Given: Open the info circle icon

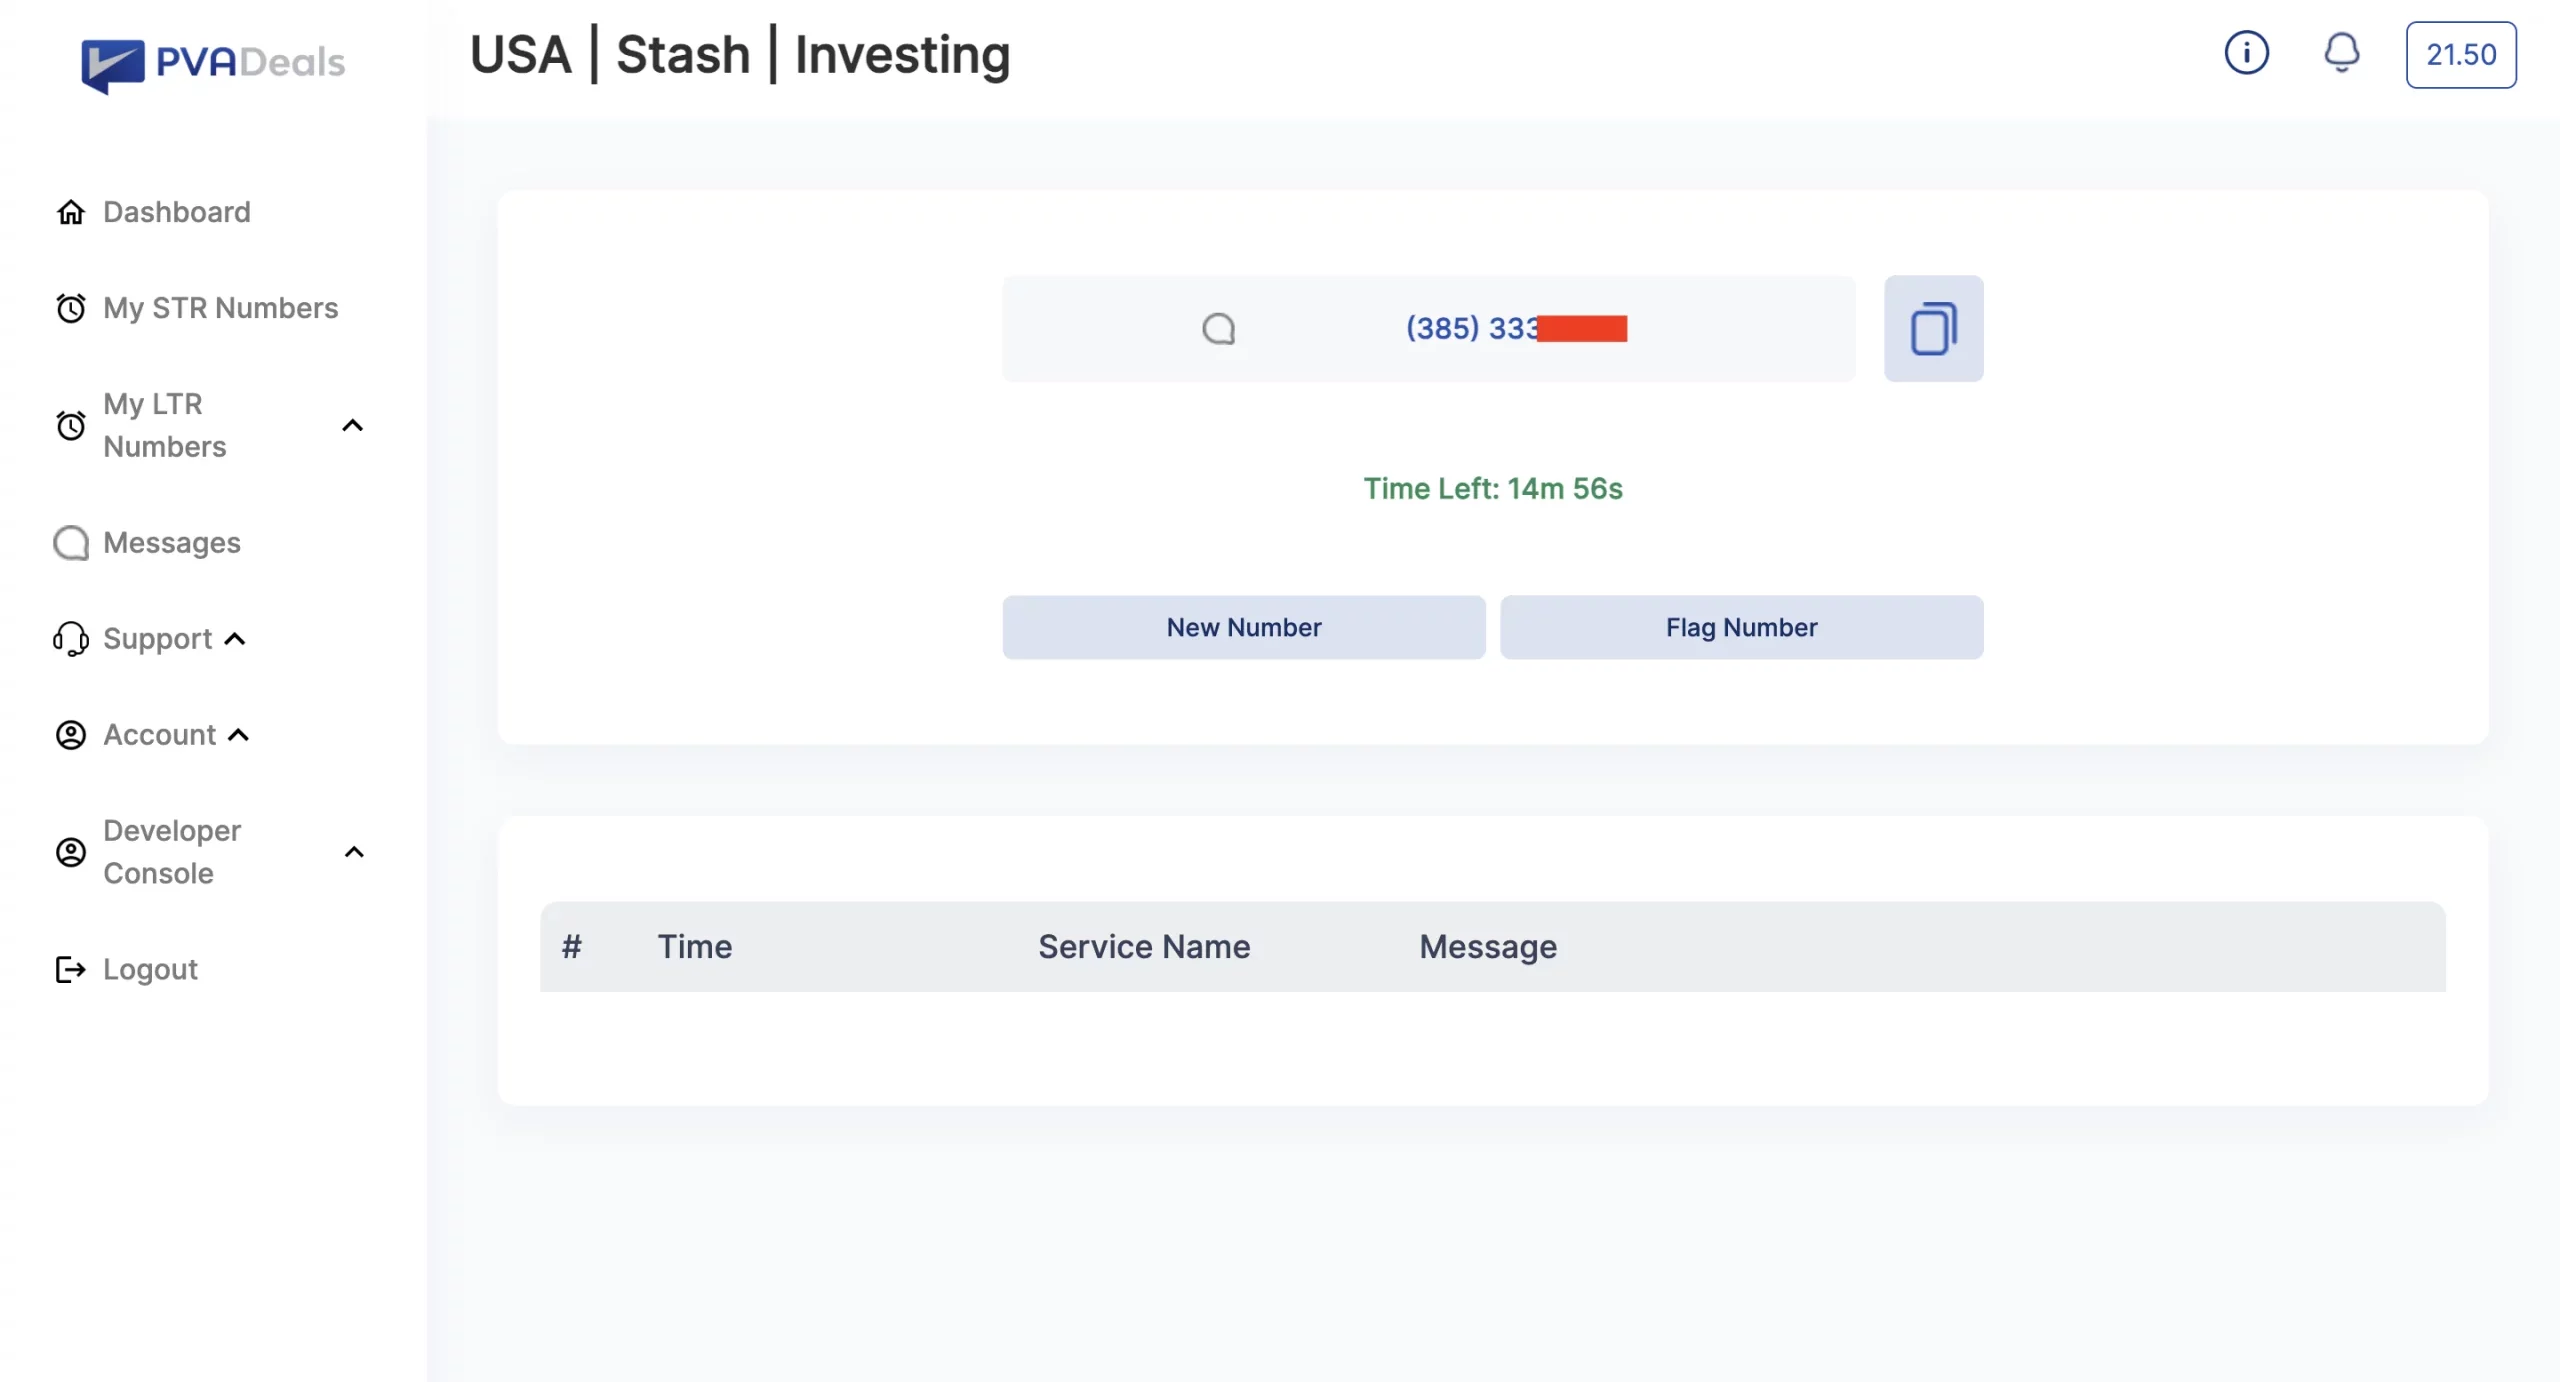Looking at the screenshot, I should click(x=2246, y=53).
